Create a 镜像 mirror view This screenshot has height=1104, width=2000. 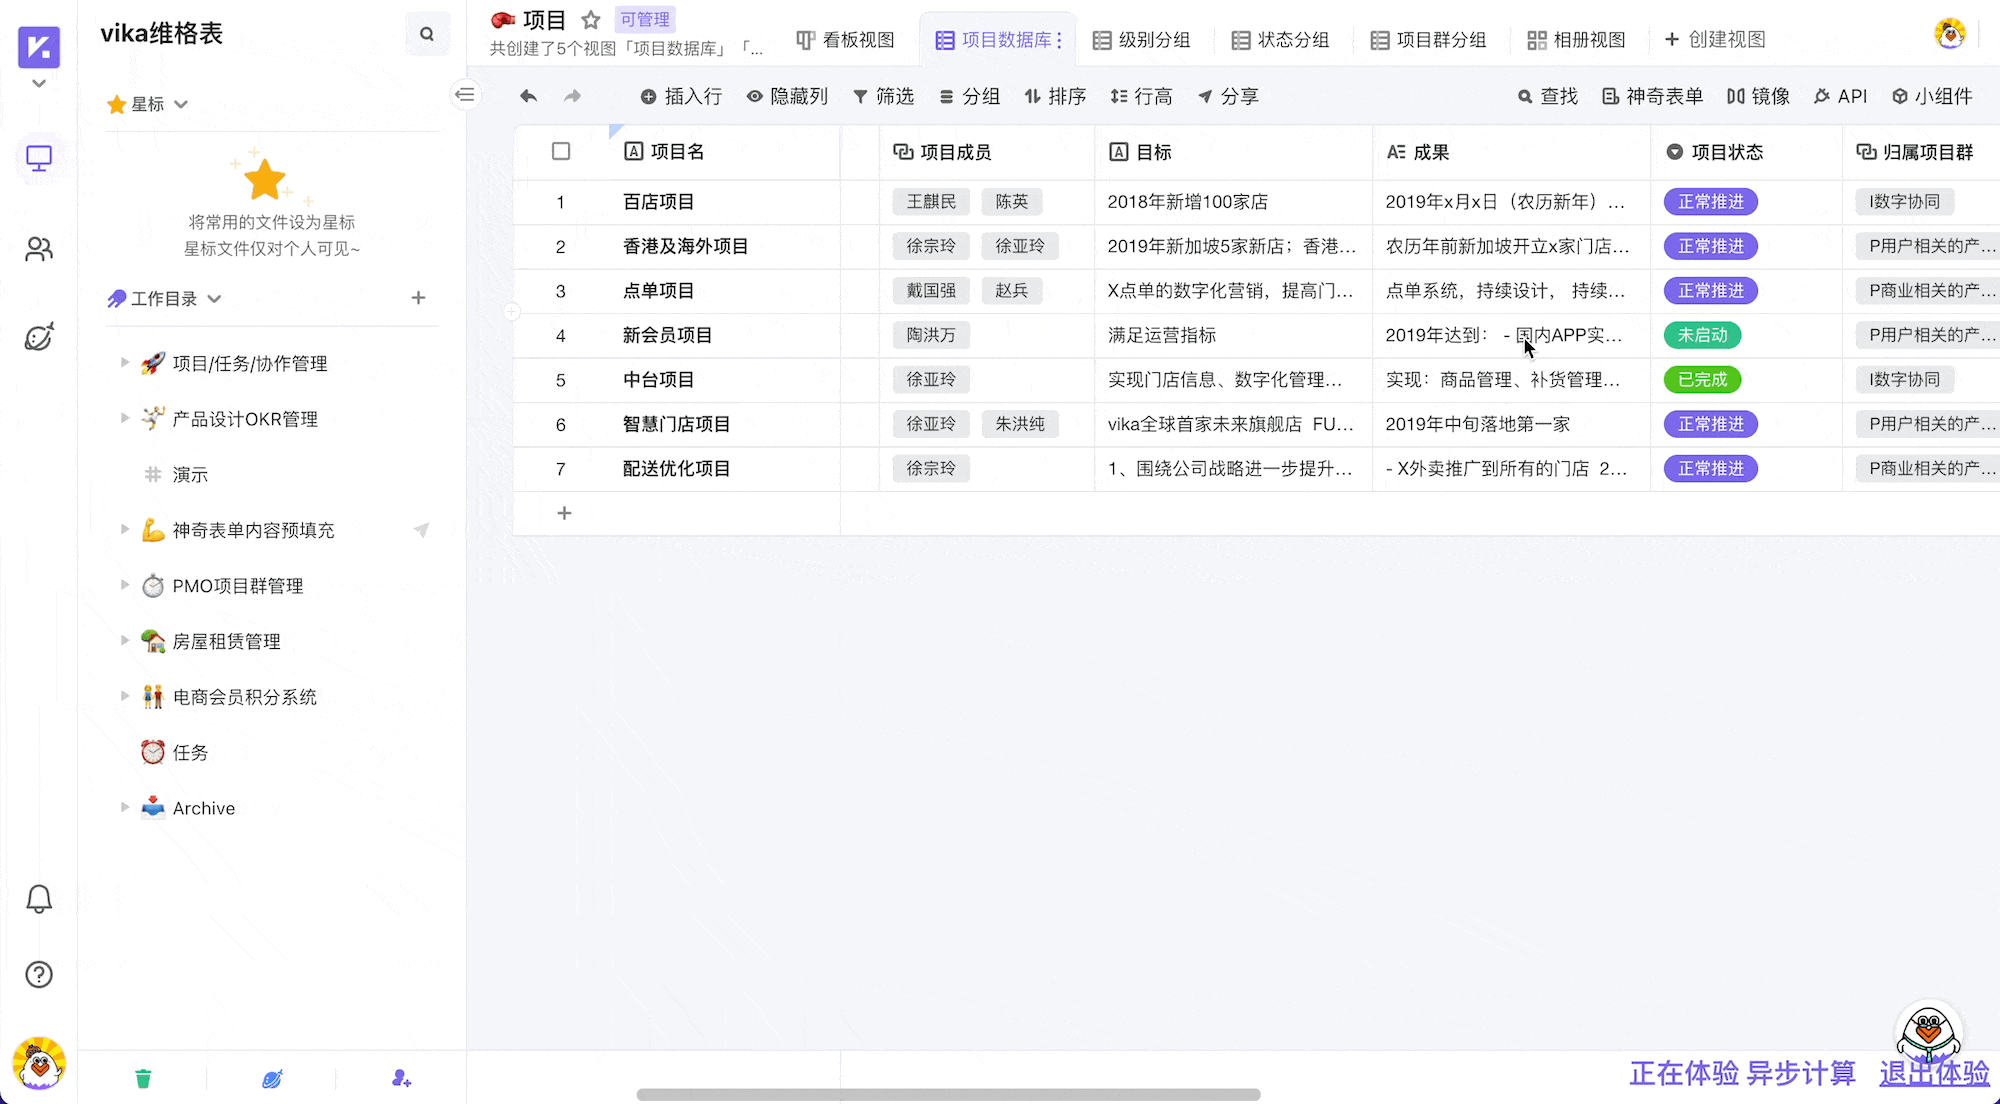coord(1759,96)
